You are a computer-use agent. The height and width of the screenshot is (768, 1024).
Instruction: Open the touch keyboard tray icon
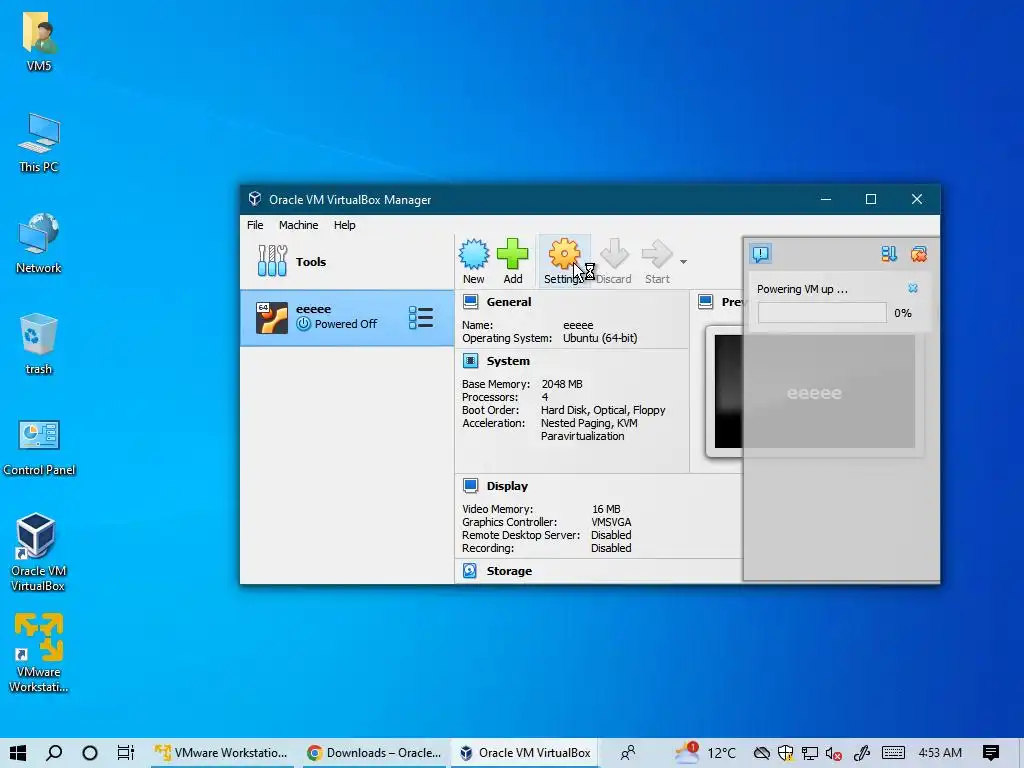tap(893, 753)
